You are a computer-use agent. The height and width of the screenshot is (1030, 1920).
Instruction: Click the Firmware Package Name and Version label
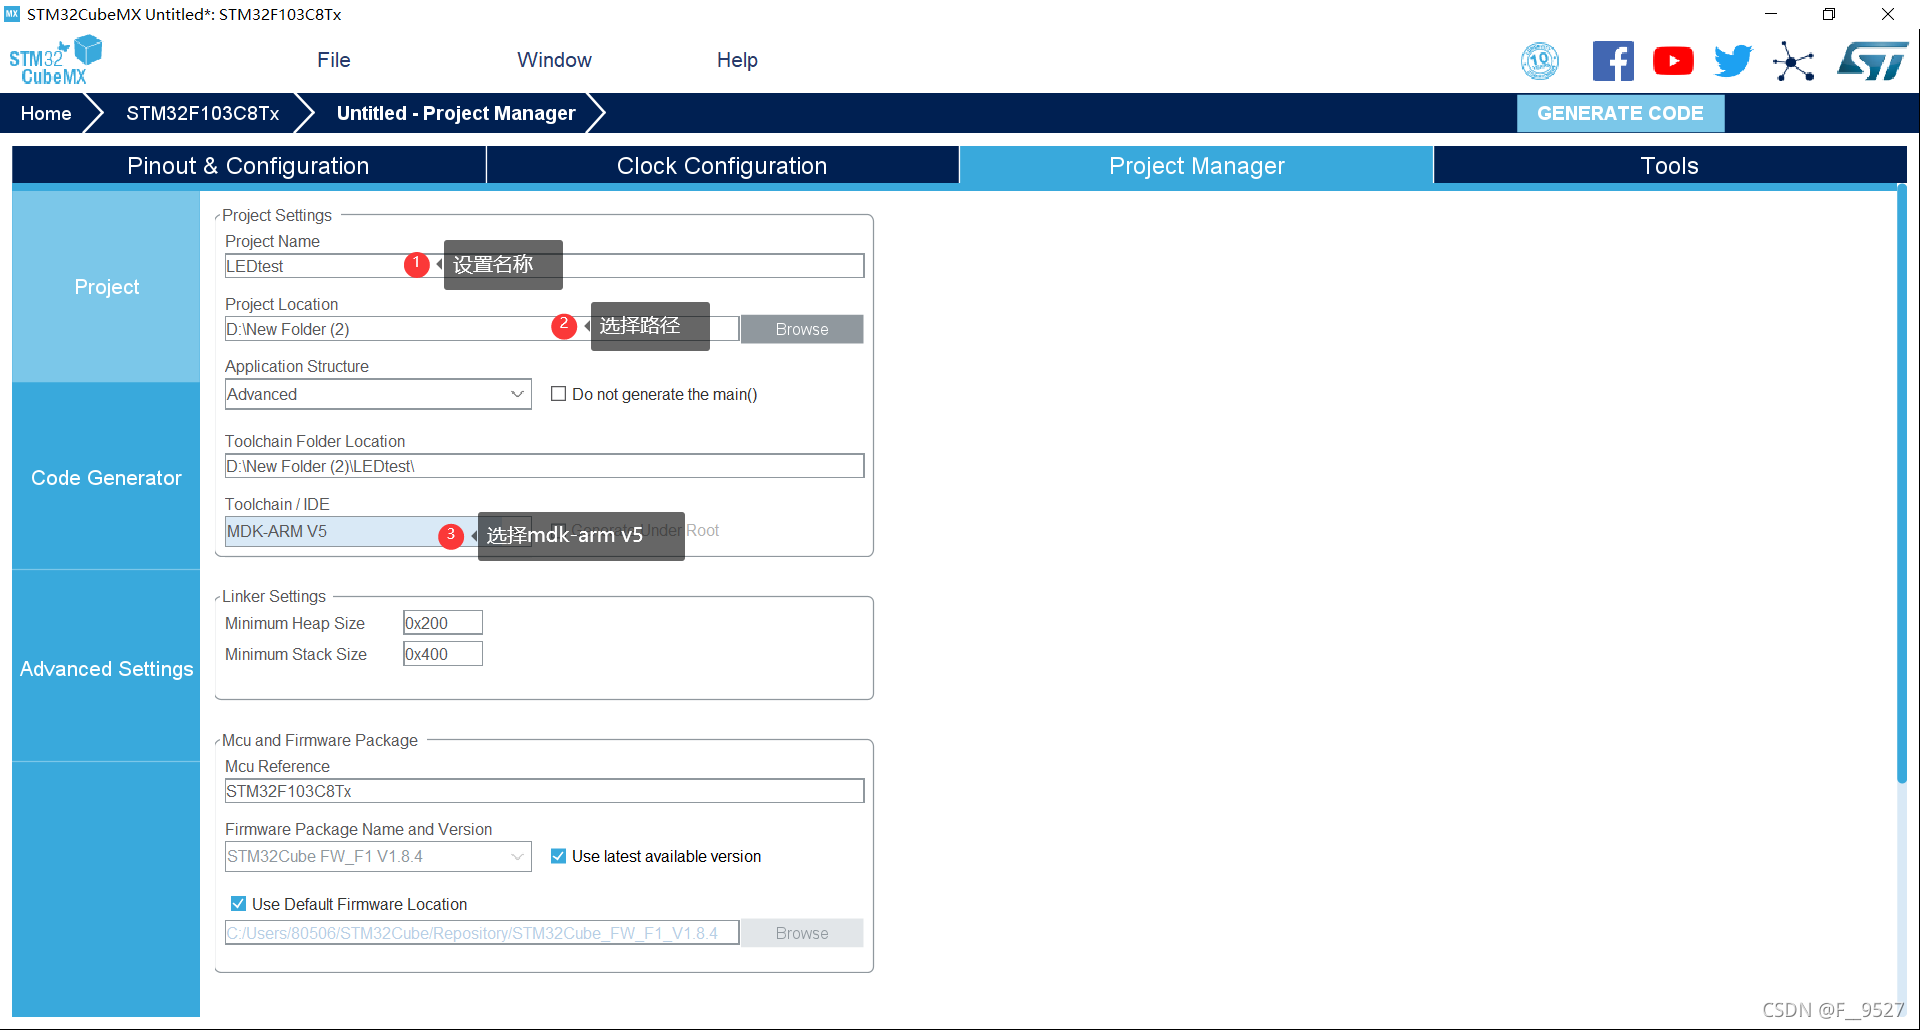pyautogui.click(x=358, y=829)
